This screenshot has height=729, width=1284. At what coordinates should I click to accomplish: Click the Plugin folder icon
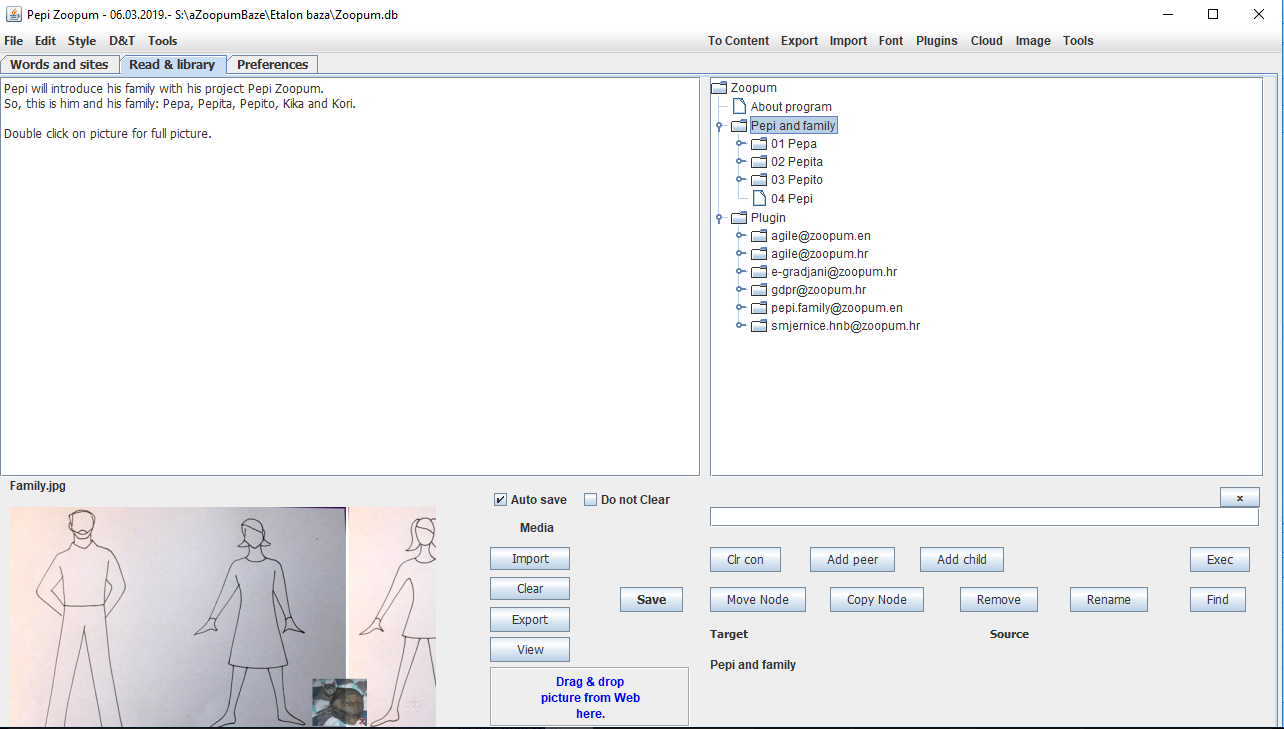tap(739, 218)
